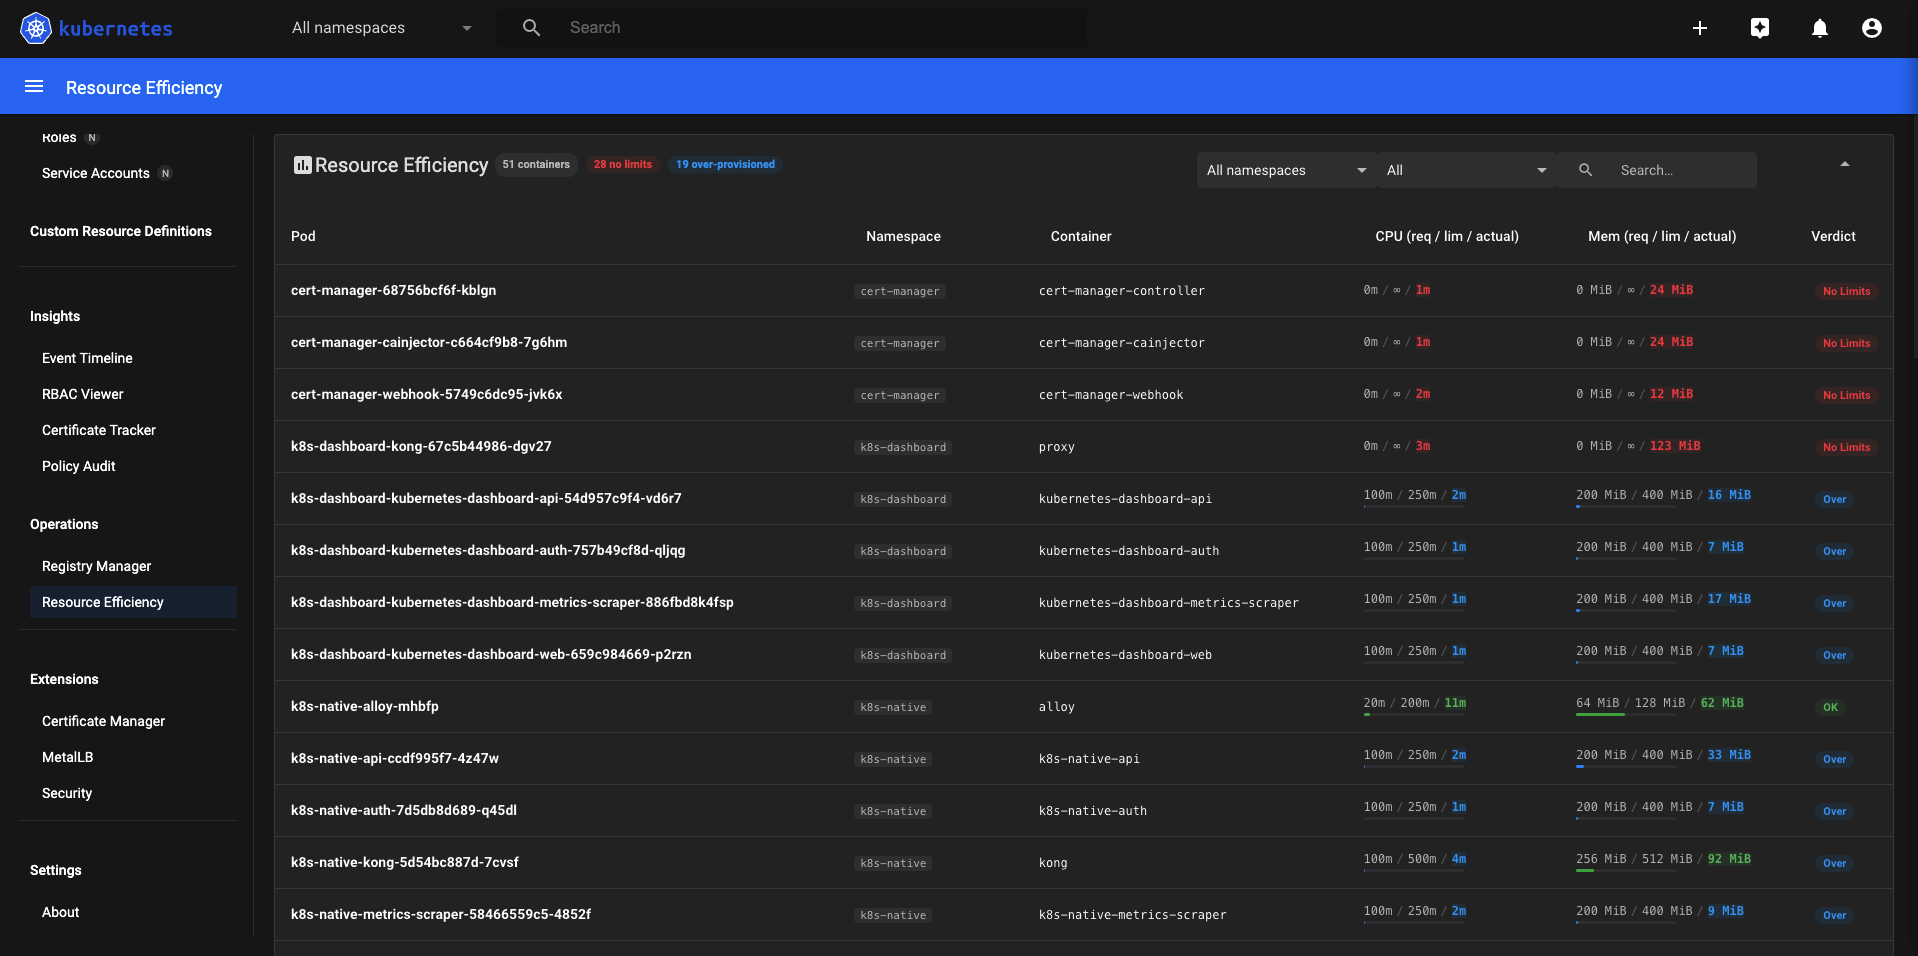This screenshot has height=956, width=1918.
Task: Open Certificate Manager extension
Action: (104, 721)
